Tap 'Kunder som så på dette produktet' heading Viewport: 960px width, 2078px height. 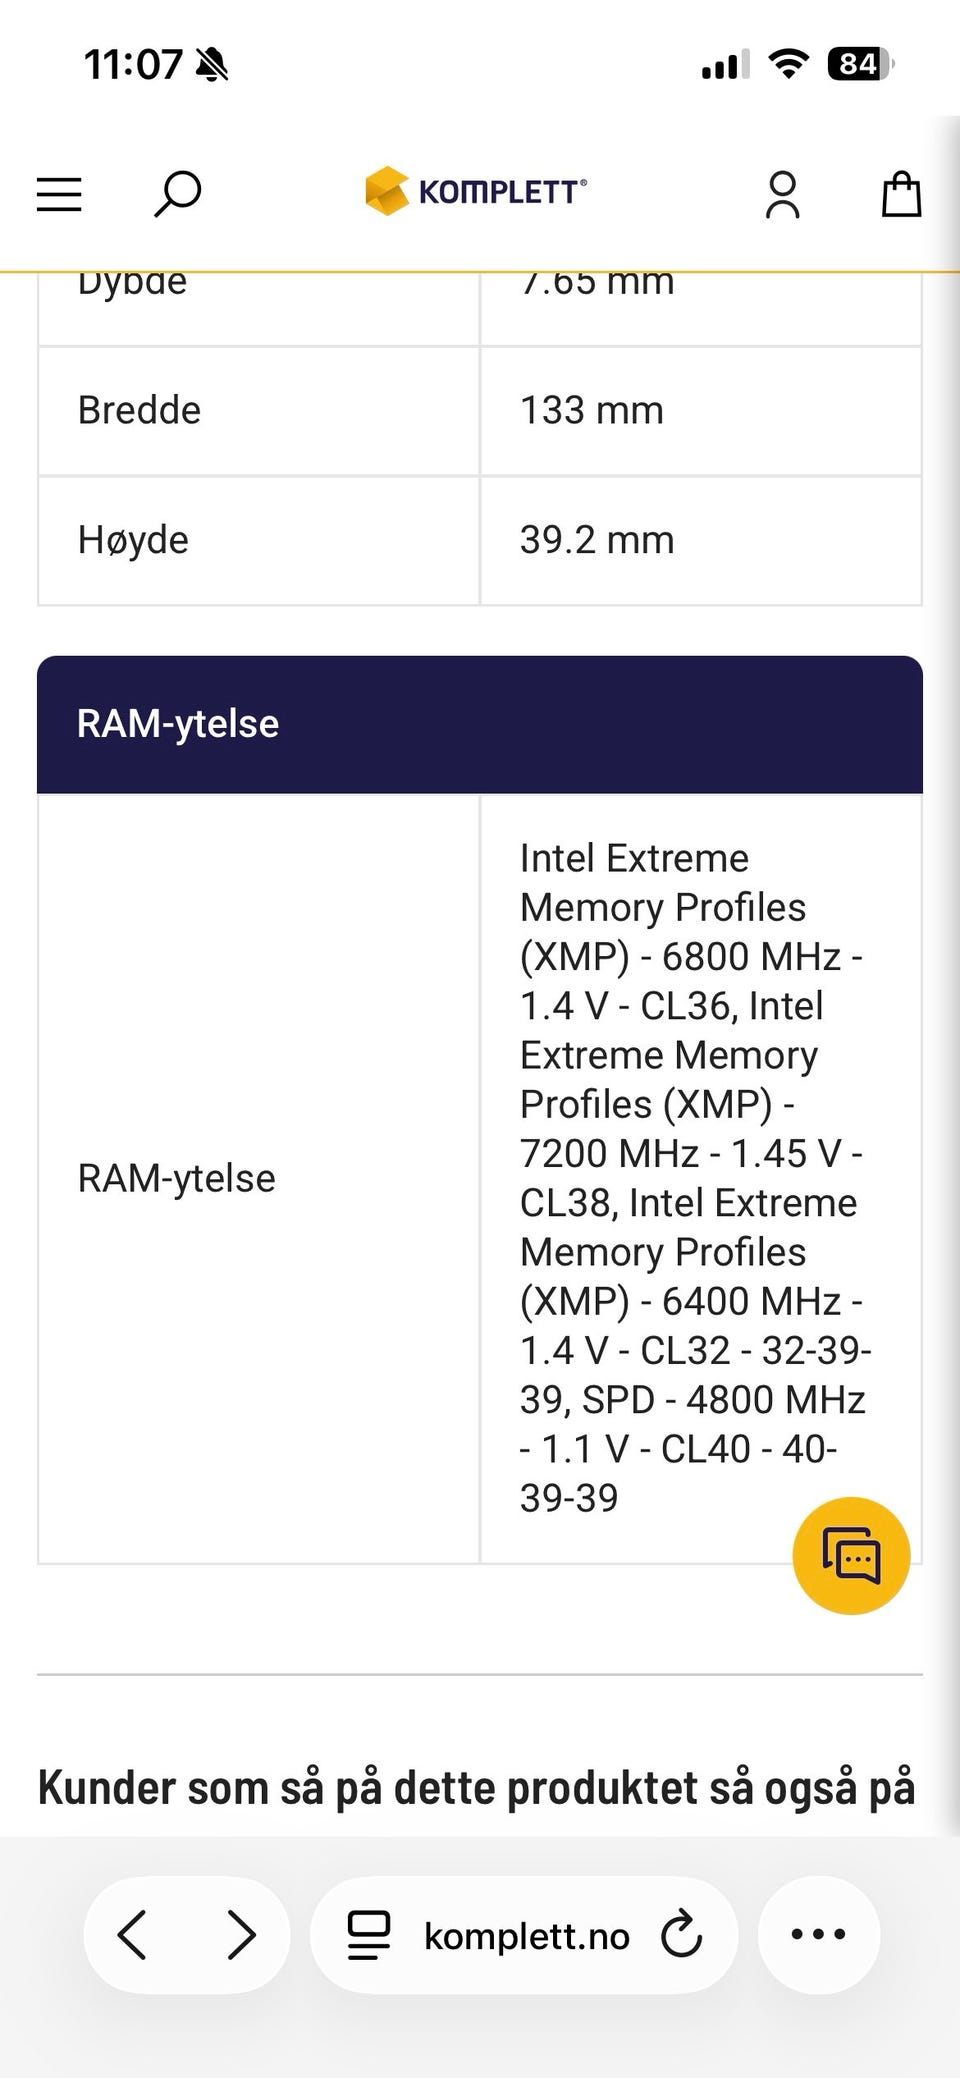pos(476,1788)
